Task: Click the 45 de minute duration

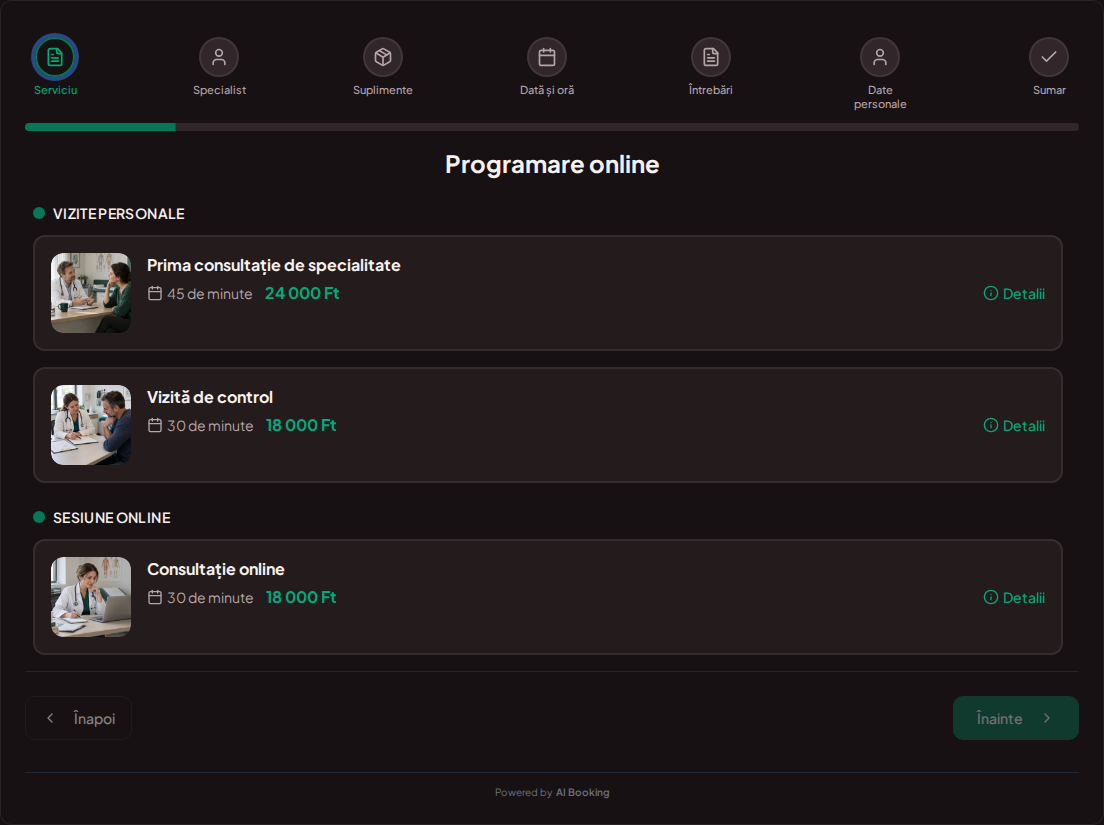Action: [x=210, y=294]
